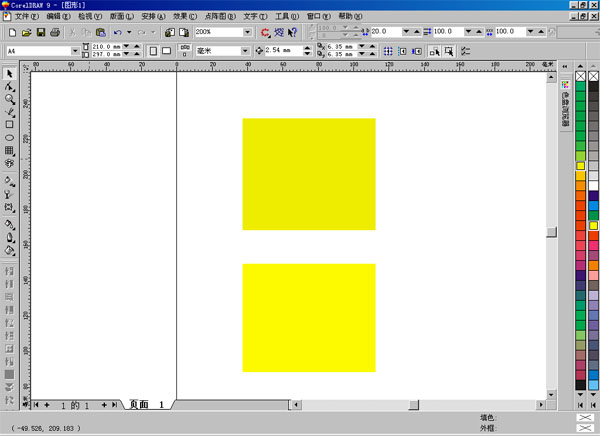Select the Graph Paper grid tool
The image size is (600, 436).
pos(10,150)
